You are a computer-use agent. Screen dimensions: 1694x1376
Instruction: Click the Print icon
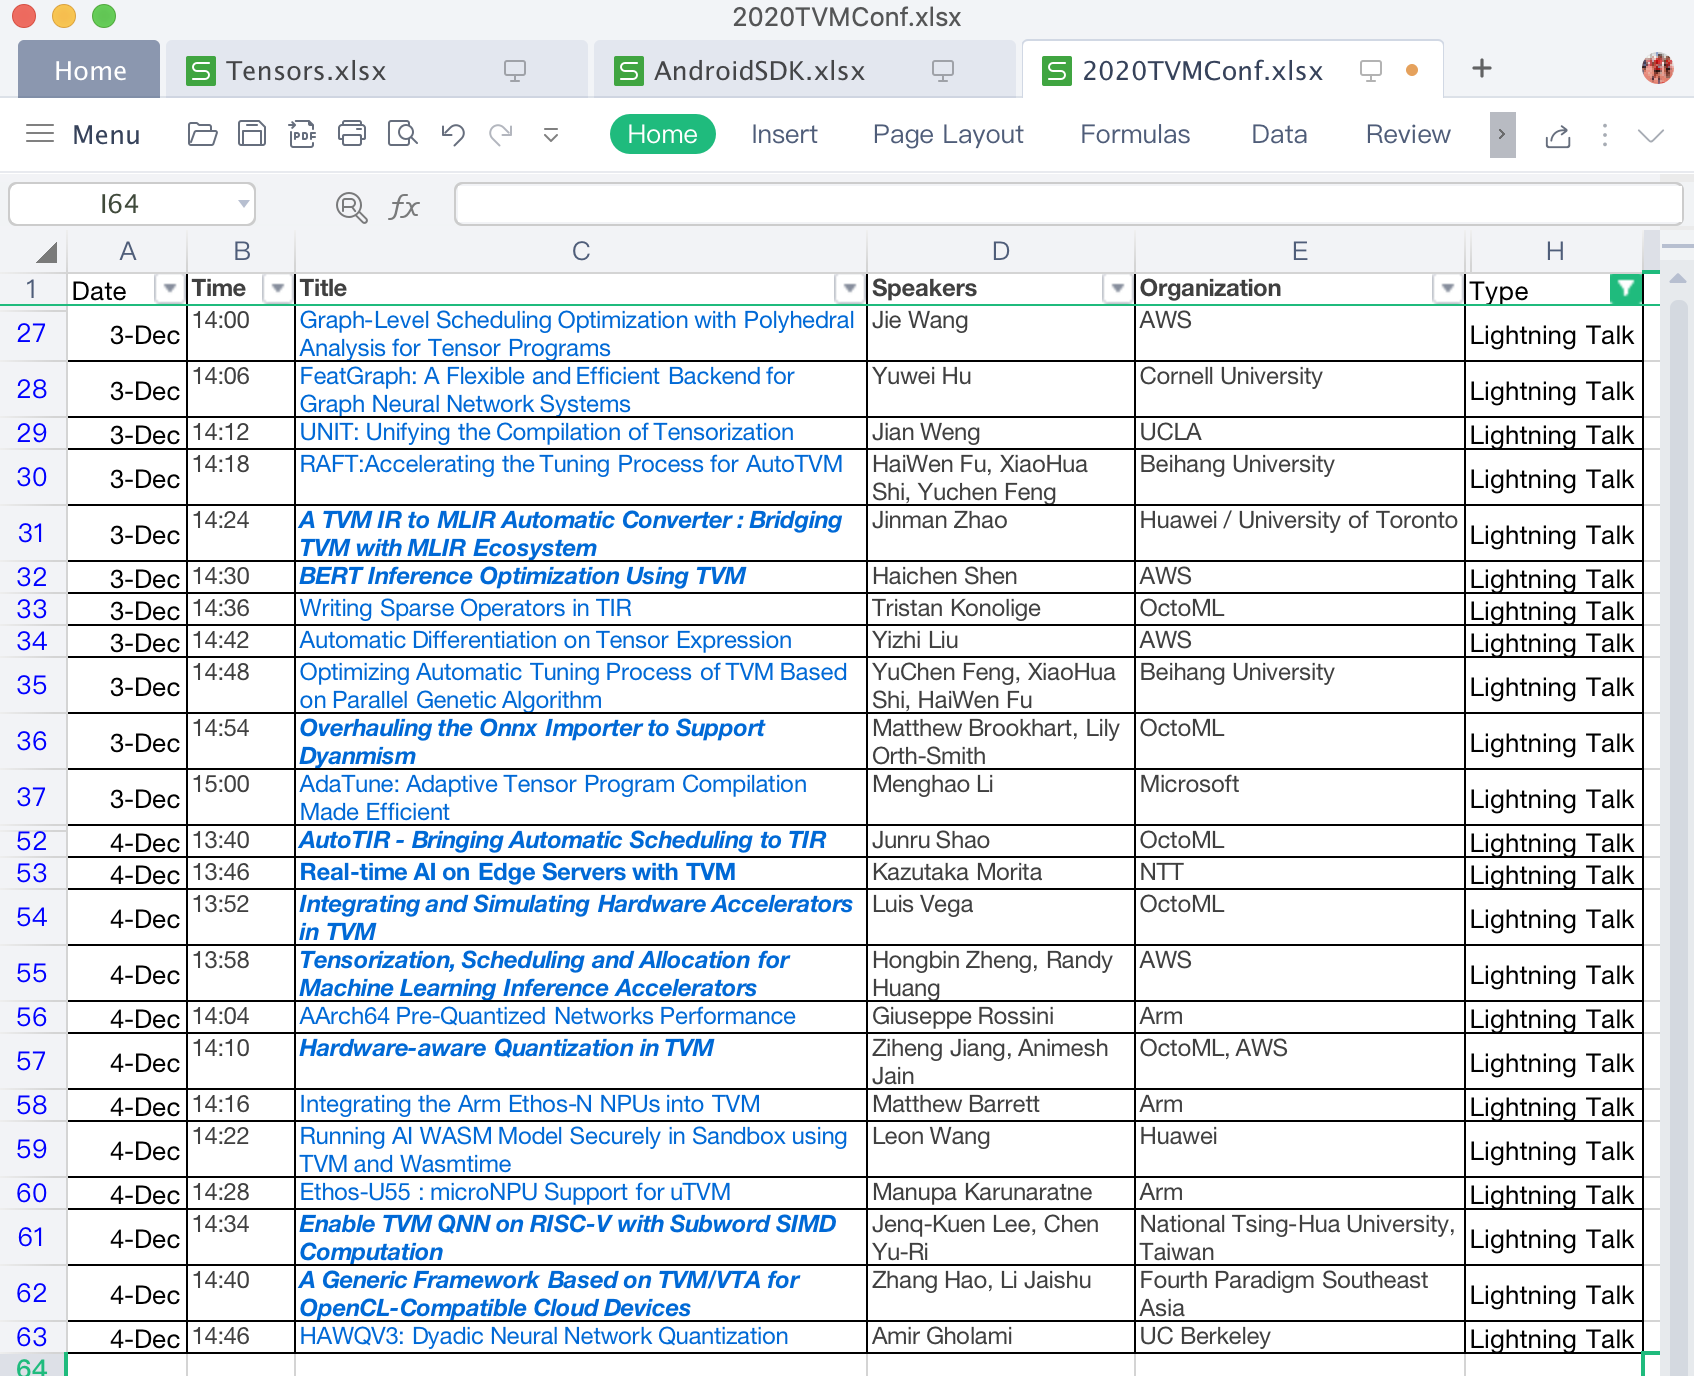tap(352, 134)
